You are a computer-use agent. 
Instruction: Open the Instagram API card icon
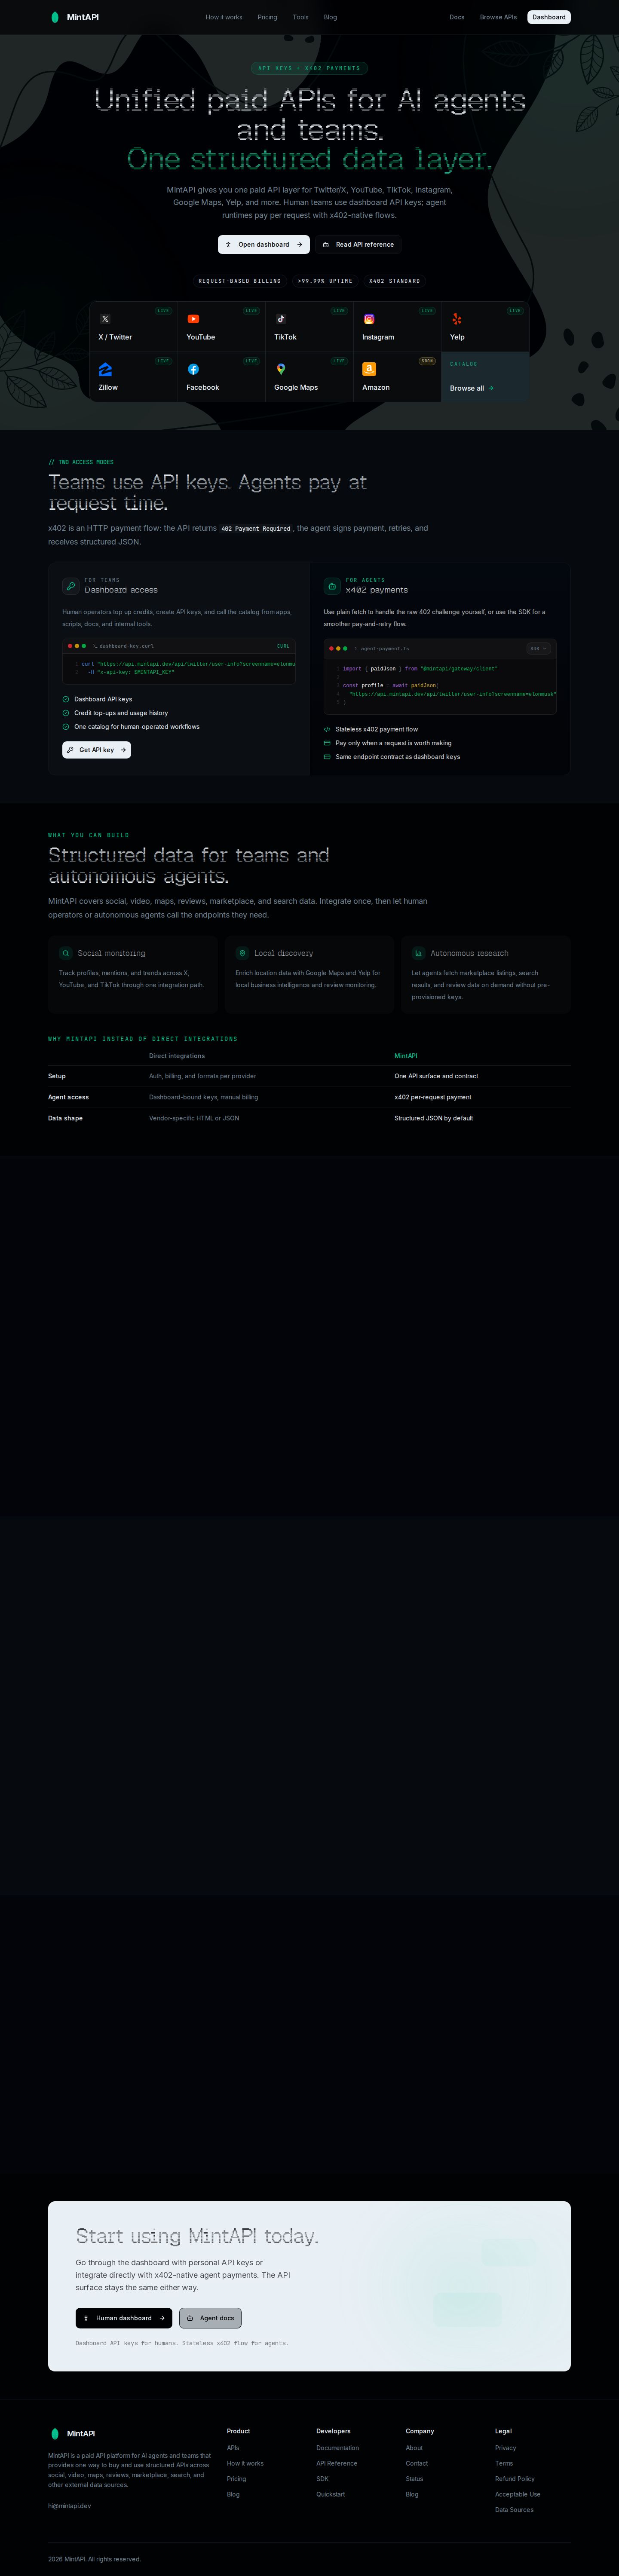pyautogui.click(x=369, y=319)
